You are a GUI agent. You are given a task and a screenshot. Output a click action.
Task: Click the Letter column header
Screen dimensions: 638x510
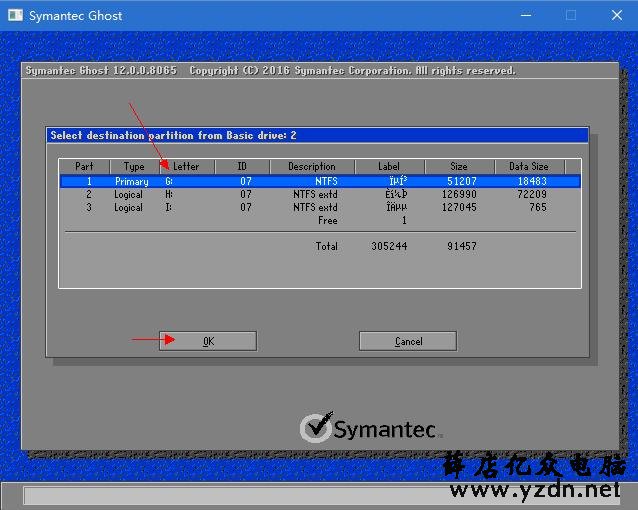(x=186, y=166)
